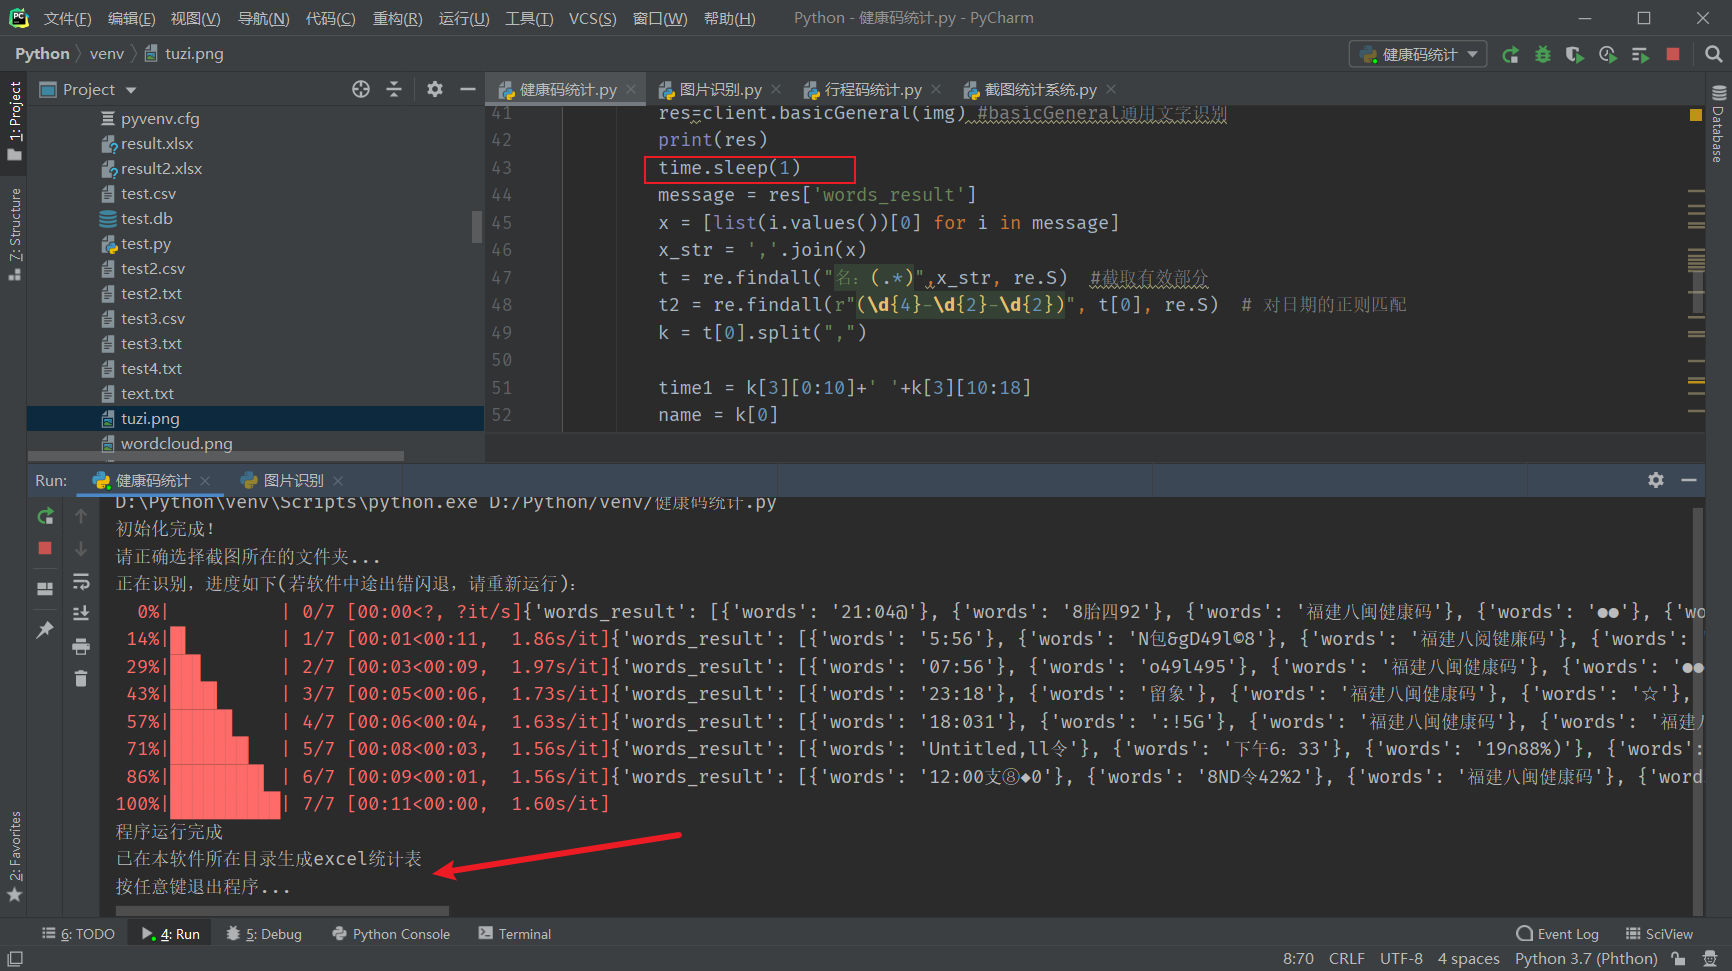The width and height of the screenshot is (1732, 971).
Task: Click the concurrent run icon next to Stop
Action: tap(1640, 55)
